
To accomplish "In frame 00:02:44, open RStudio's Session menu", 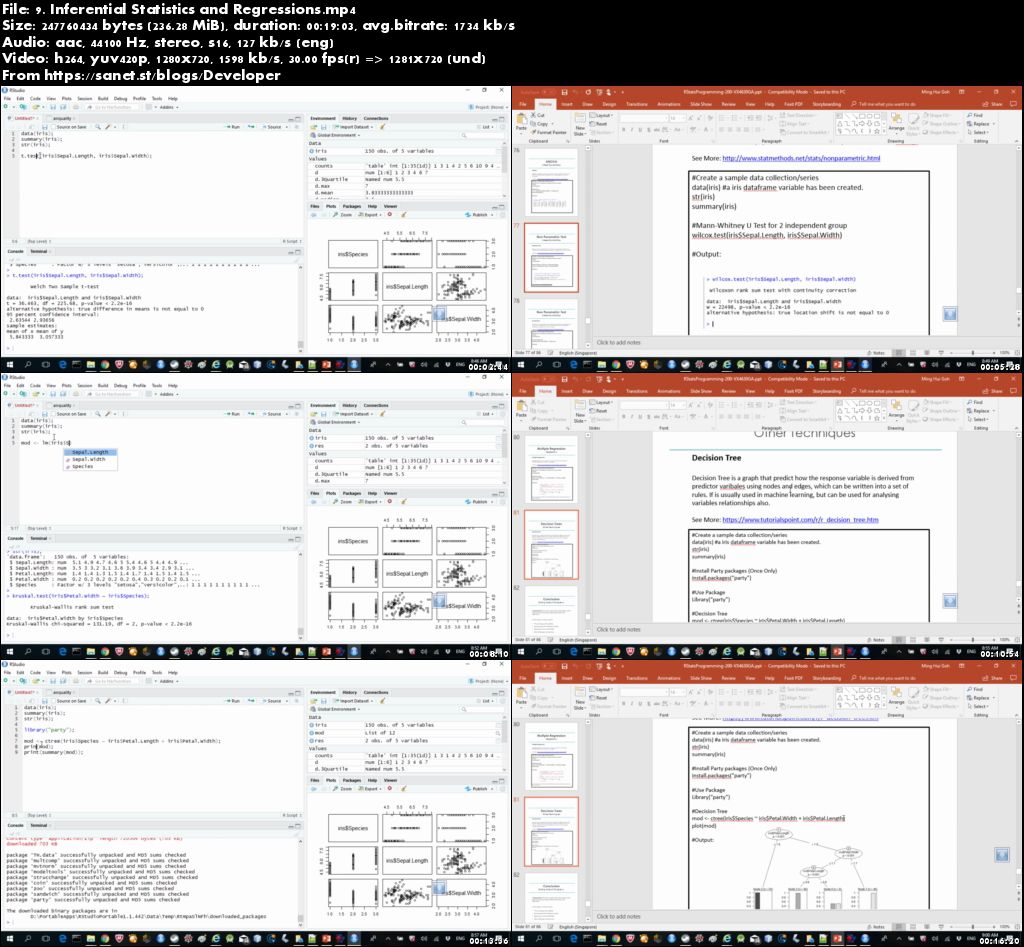I will (84, 99).
